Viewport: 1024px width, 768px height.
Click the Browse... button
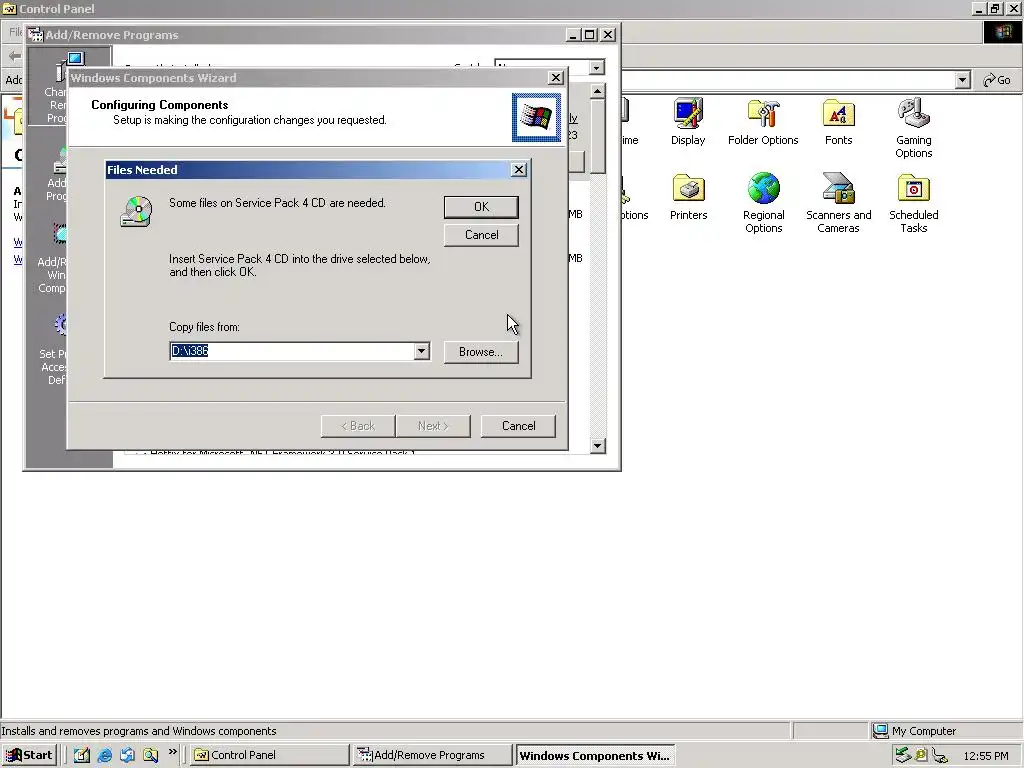click(481, 352)
